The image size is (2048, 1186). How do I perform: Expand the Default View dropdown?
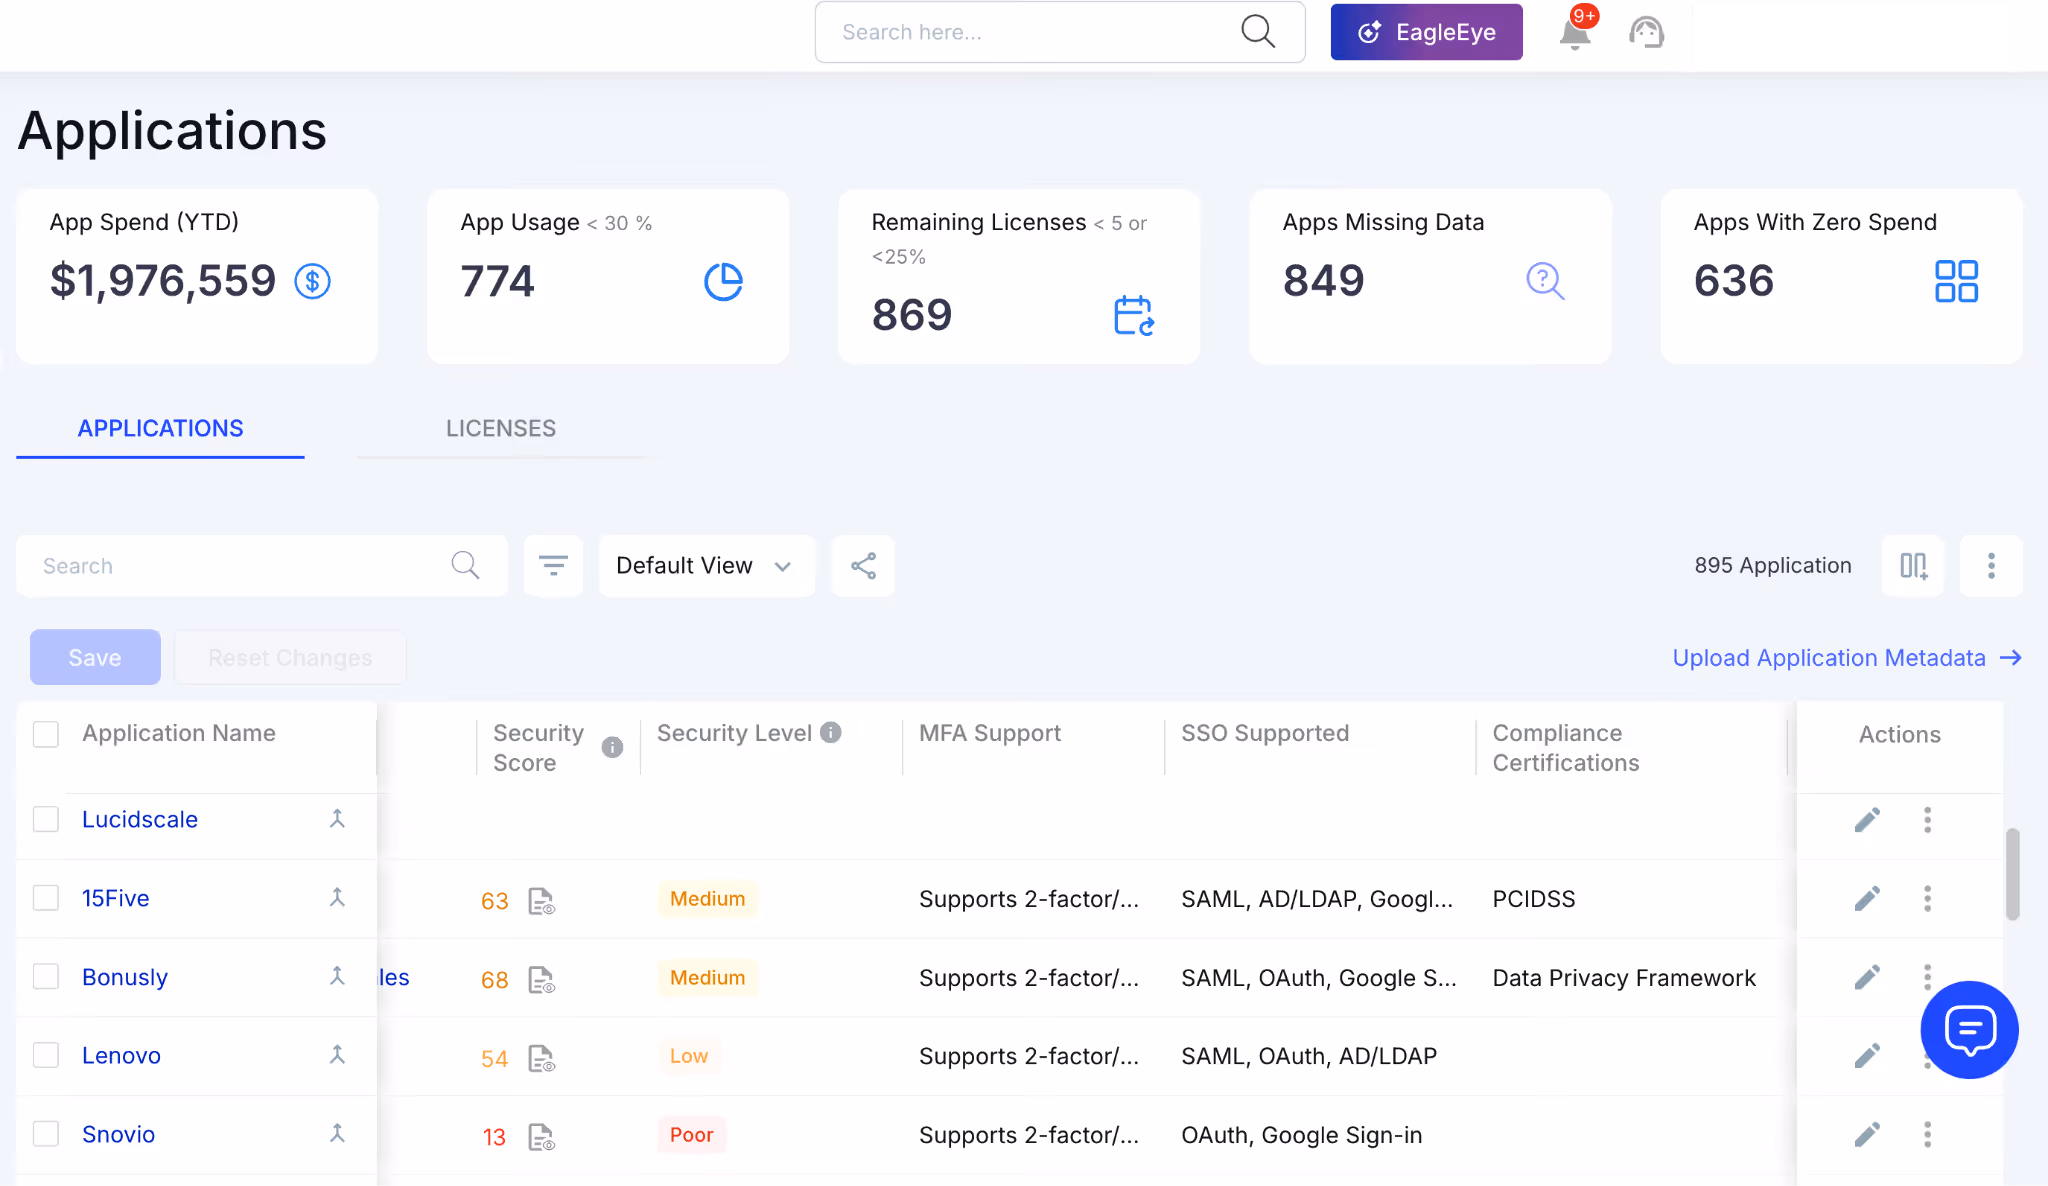click(706, 566)
